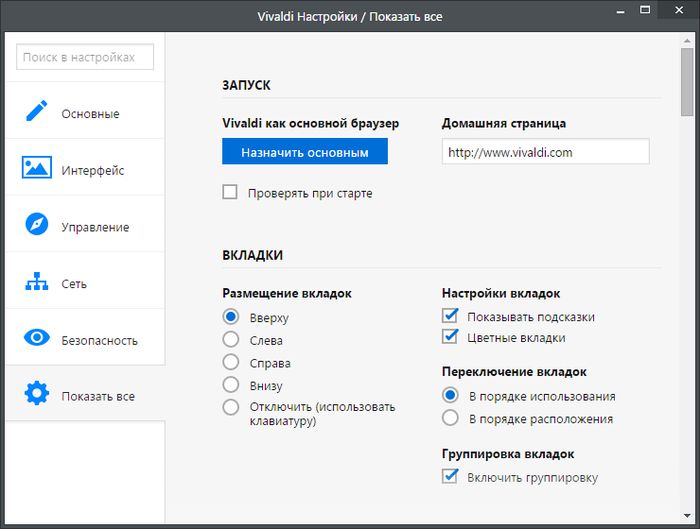Toggle Цветные вкладки checkbox

click(449, 337)
